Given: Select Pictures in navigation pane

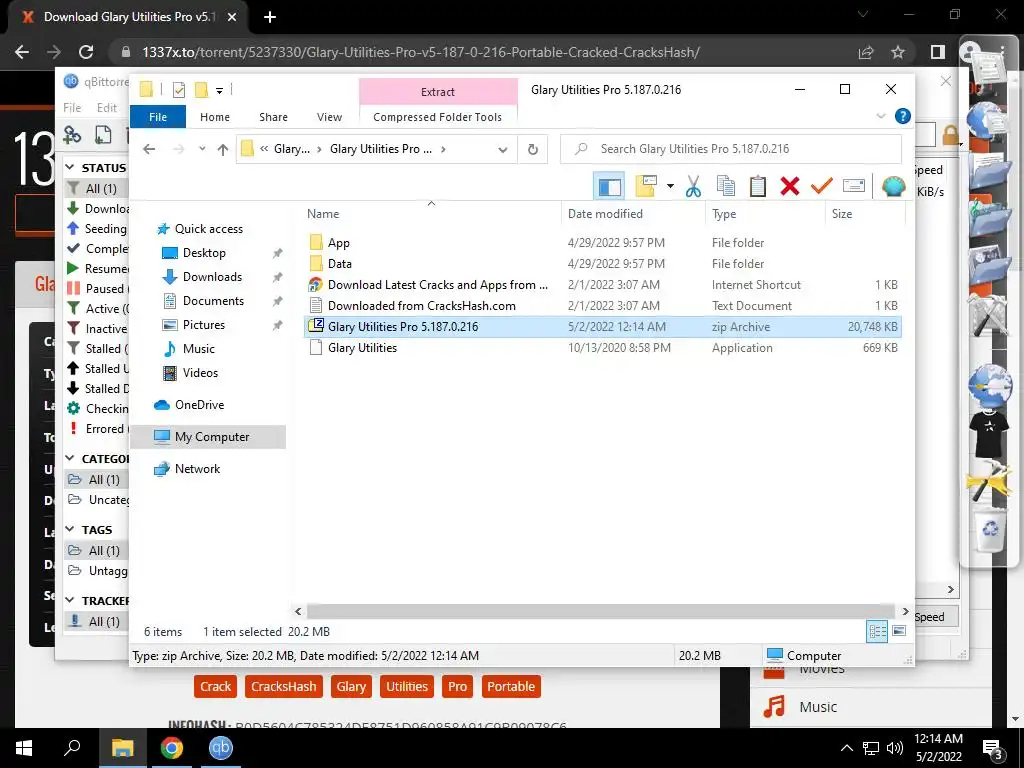Looking at the screenshot, I should (x=203, y=325).
